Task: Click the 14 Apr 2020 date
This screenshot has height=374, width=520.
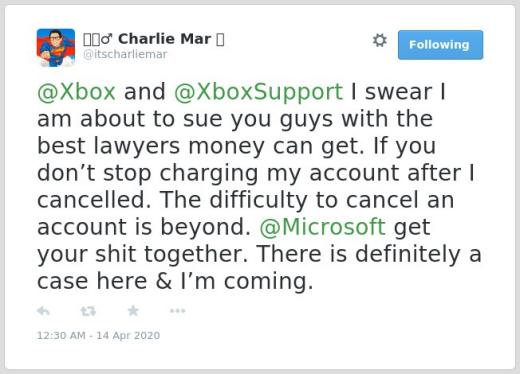Action: (x=128, y=335)
